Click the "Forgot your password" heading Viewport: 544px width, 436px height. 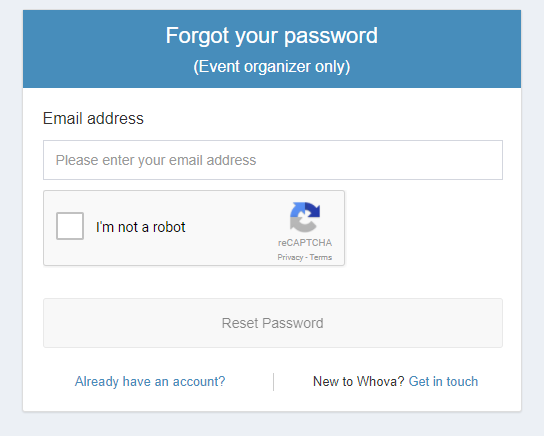272,36
